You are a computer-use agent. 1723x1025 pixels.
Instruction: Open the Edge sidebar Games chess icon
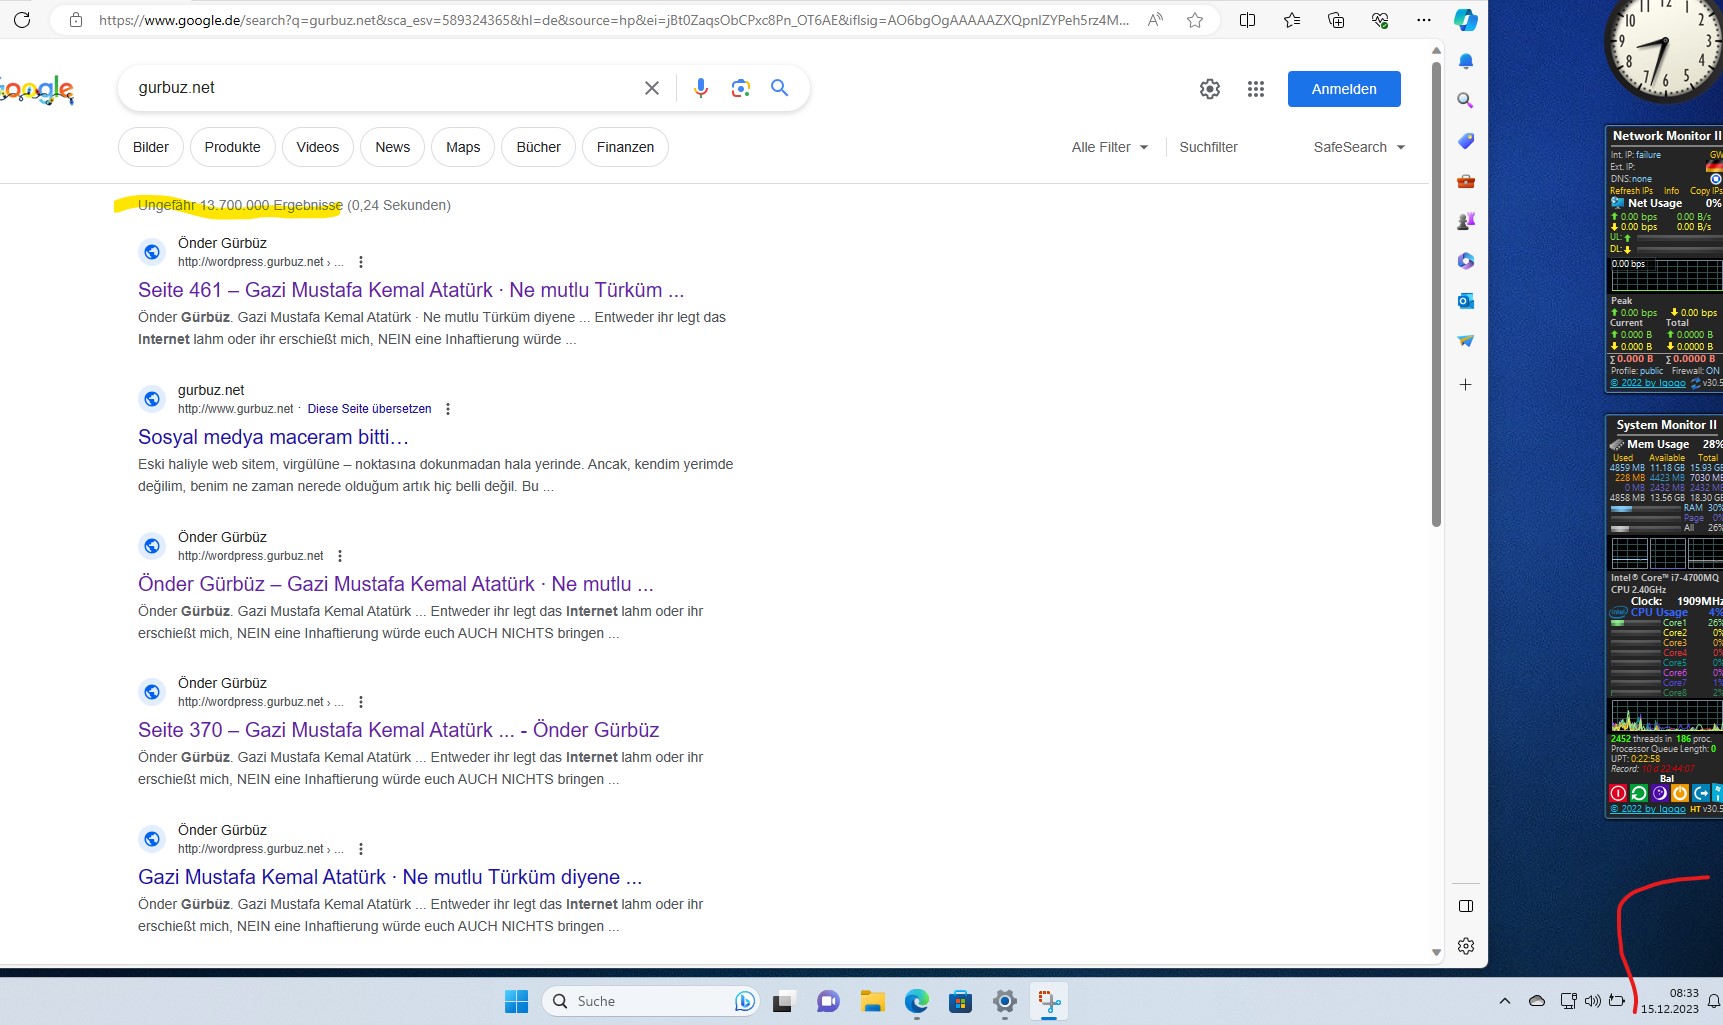tap(1466, 221)
